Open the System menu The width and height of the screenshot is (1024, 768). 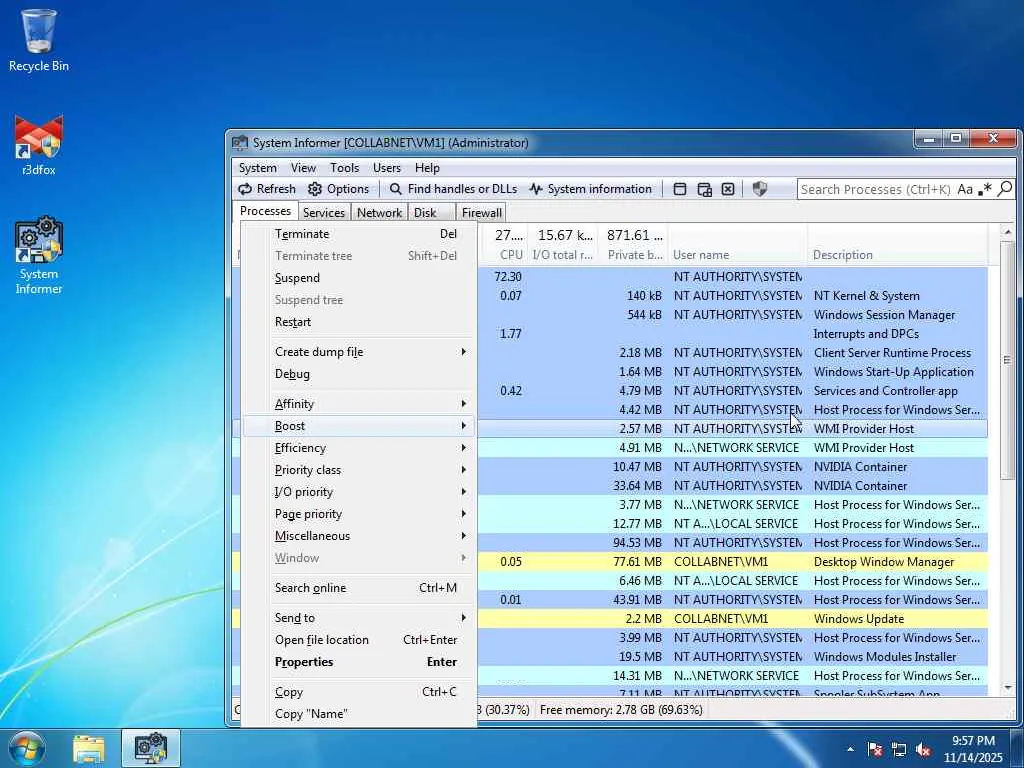coord(257,168)
